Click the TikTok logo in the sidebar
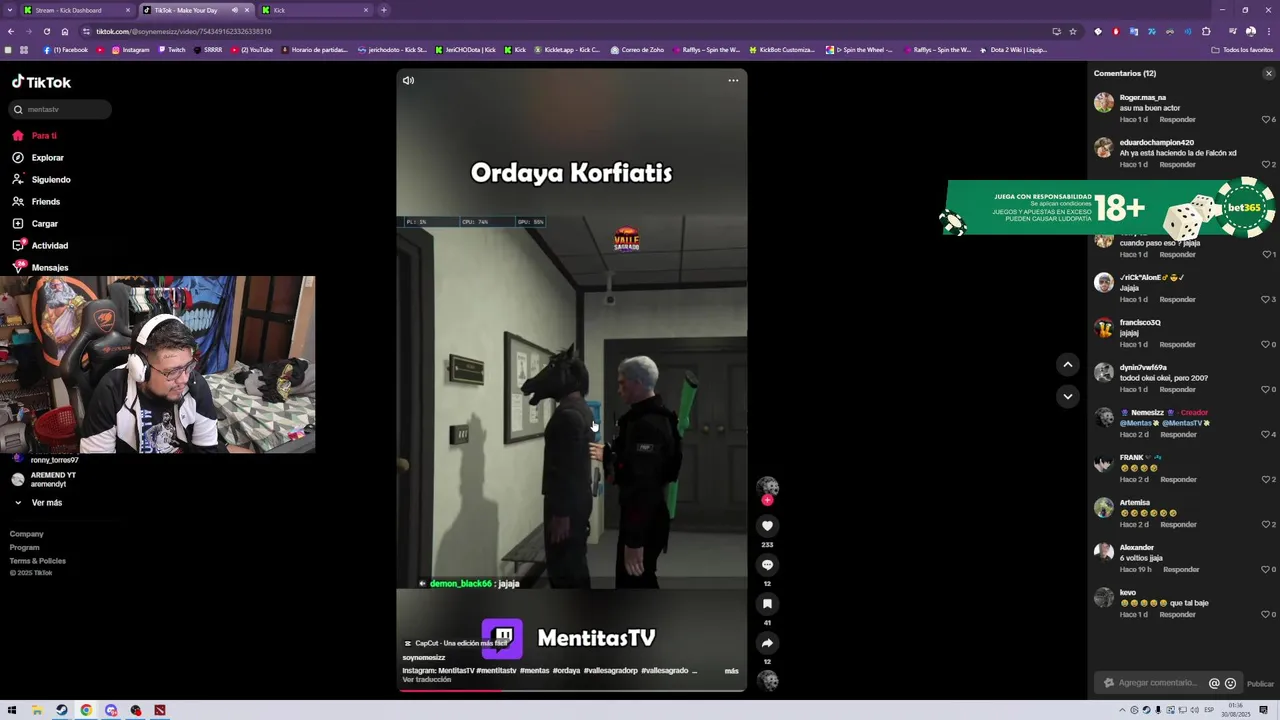The height and width of the screenshot is (720, 1280). click(41, 83)
